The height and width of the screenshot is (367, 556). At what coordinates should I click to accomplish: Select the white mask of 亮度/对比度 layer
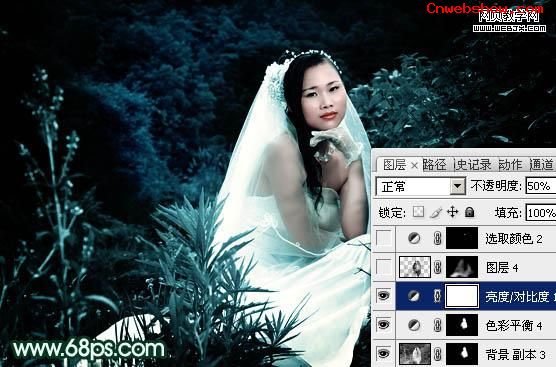462,296
